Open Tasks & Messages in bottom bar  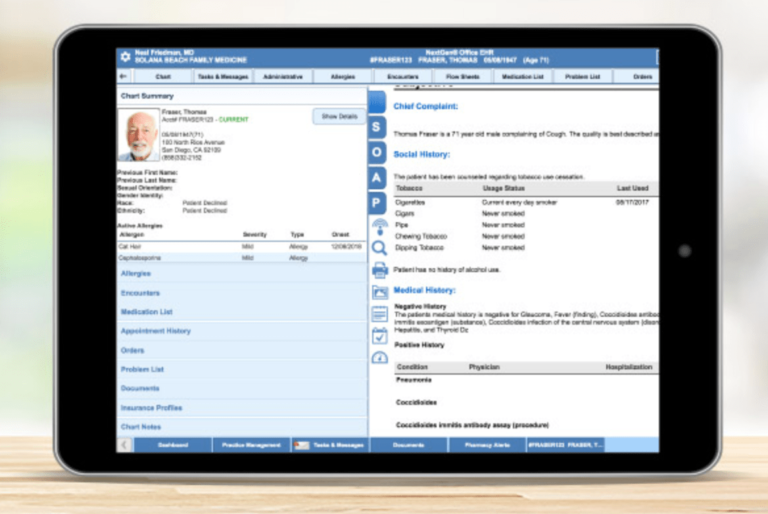click(330, 445)
